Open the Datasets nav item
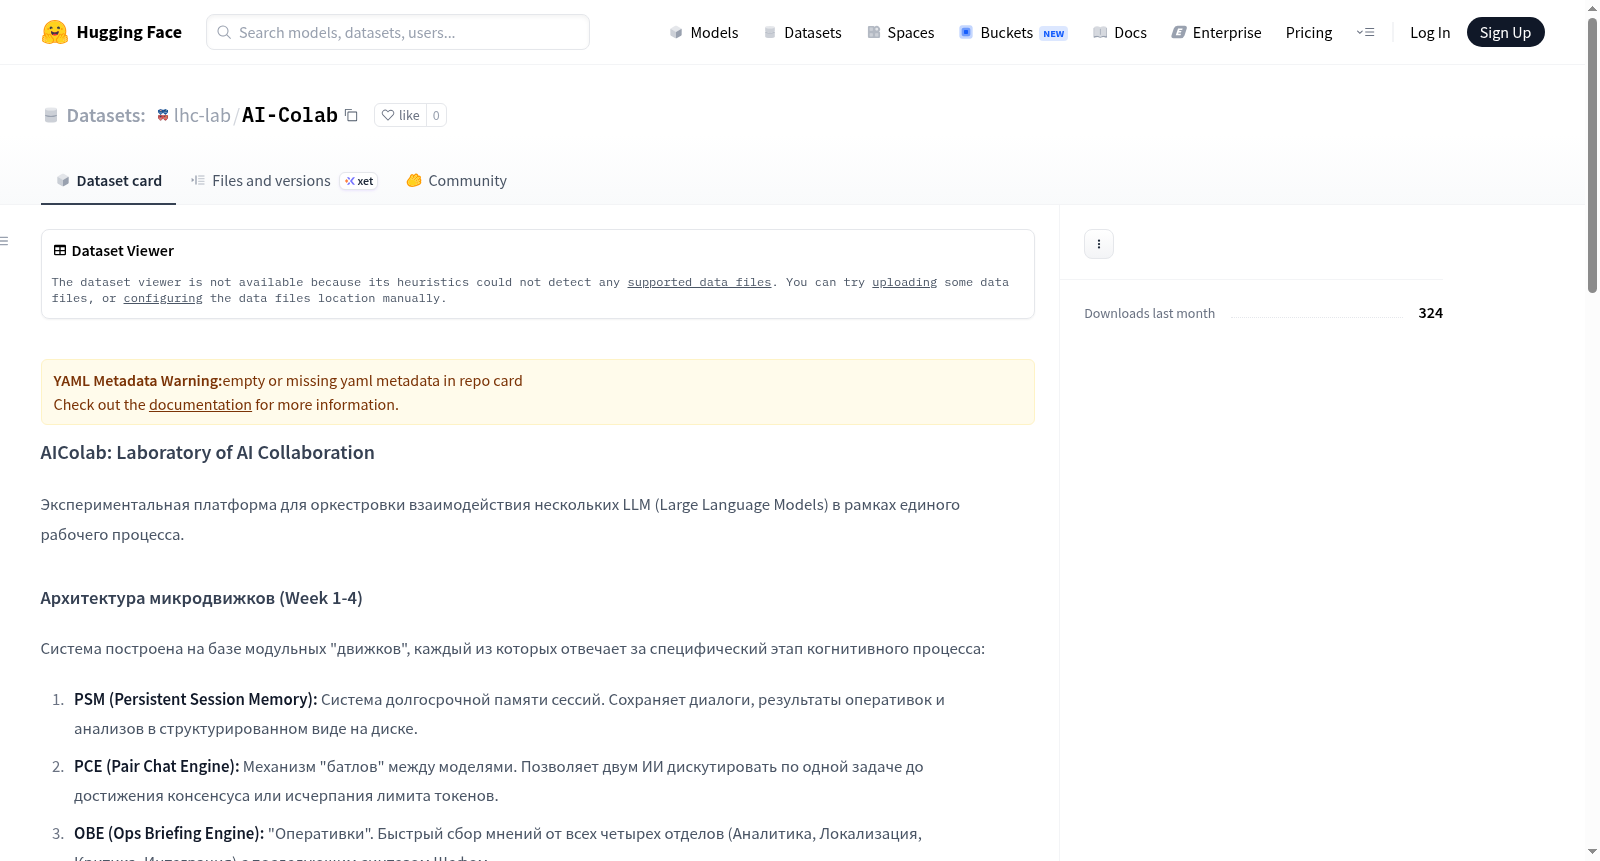This screenshot has height=861, width=1600. pos(802,32)
